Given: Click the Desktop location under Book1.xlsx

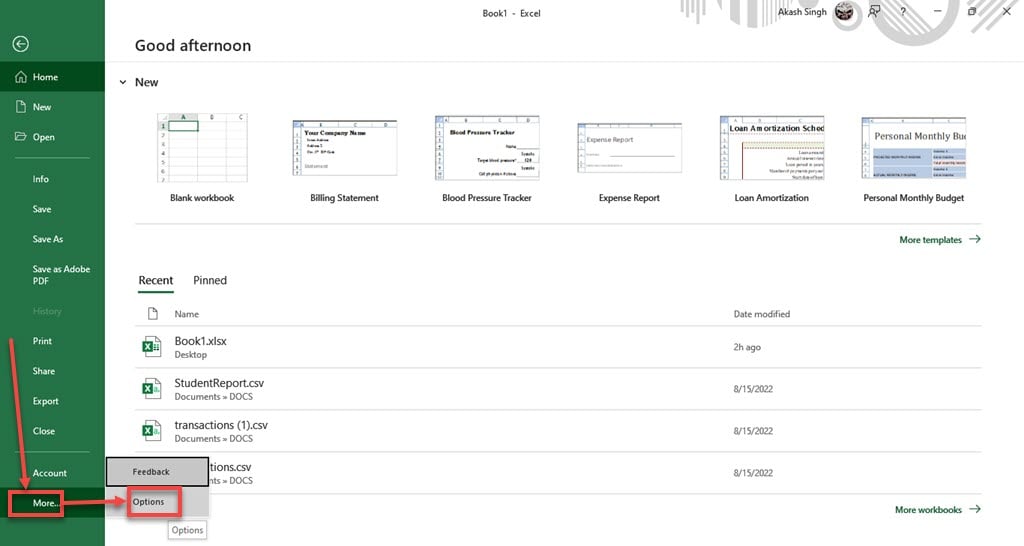Looking at the screenshot, I should click(x=191, y=355).
